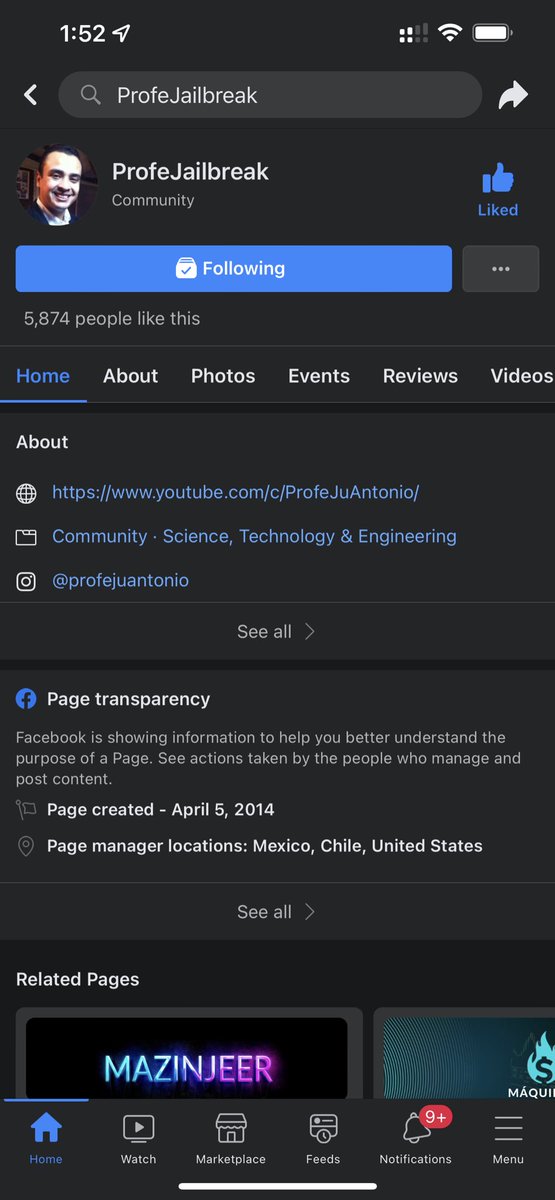Open the Notifications bell icon

tap(416, 1129)
